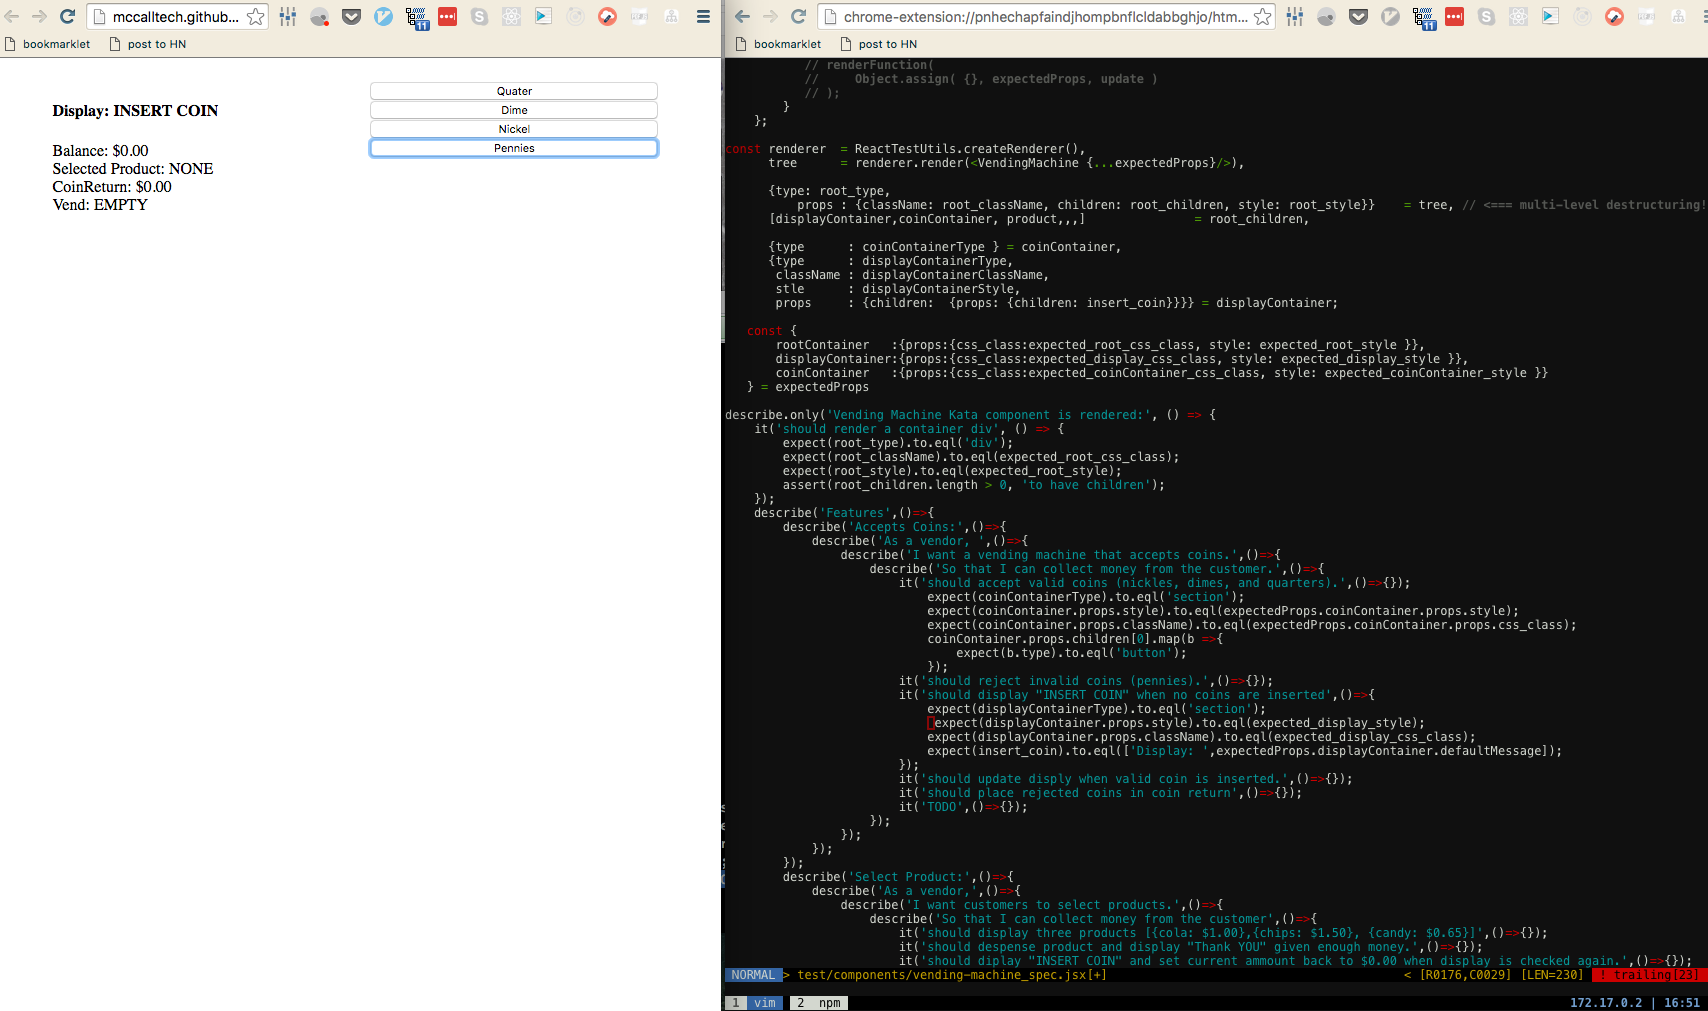Click the Skype extension icon in right window
The image size is (1708, 1011).
point(1487,16)
